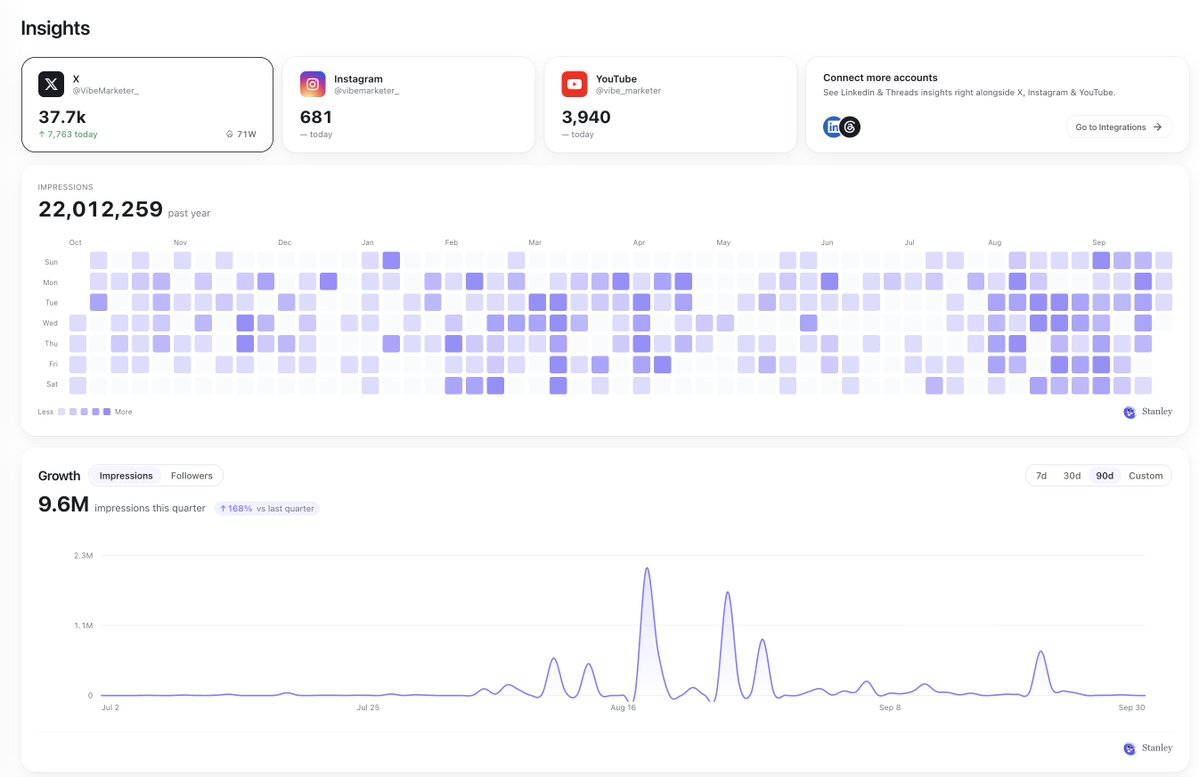This screenshot has height=777, width=1199.
Task: Switch Growth chart to Followers
Action: click(x=192, y=476)
